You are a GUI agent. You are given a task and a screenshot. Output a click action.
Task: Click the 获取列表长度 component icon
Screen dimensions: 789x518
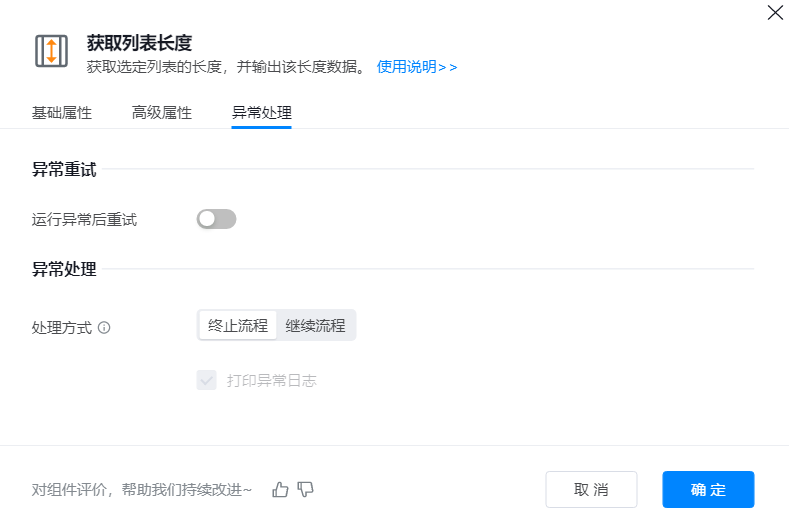point(51,51)
